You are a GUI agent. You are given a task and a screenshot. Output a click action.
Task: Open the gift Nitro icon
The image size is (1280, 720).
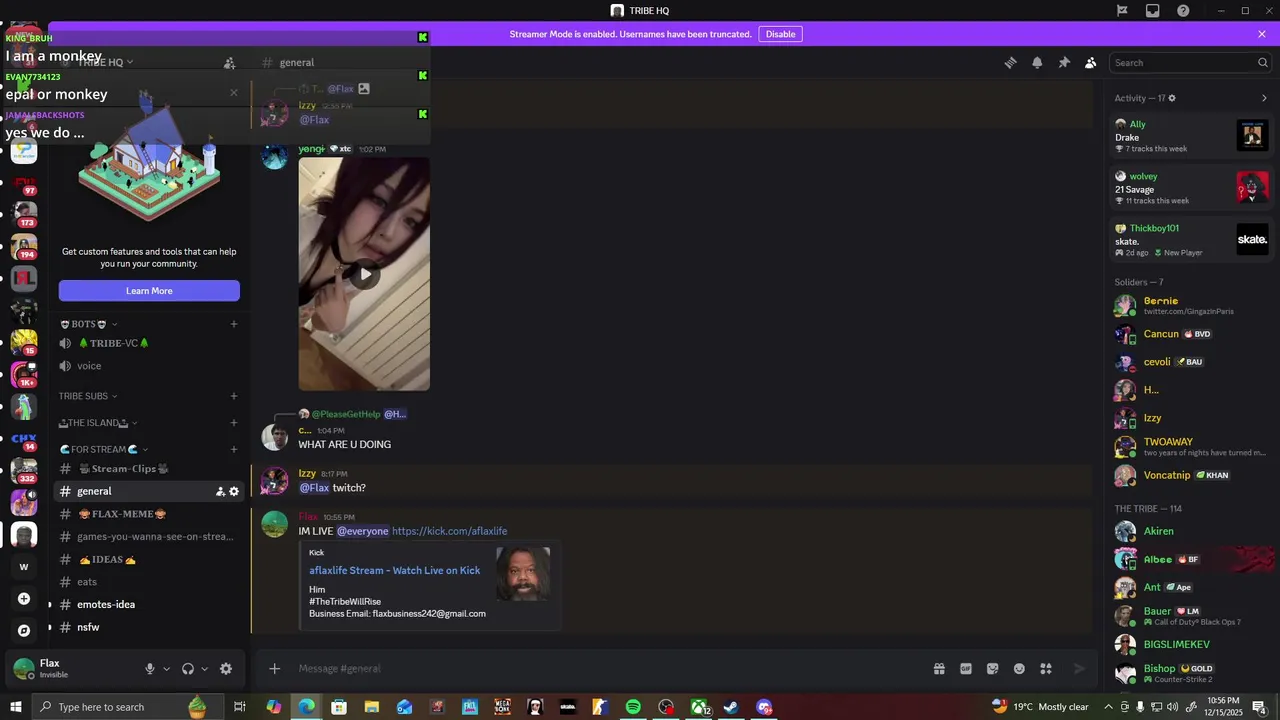click(x=939, y=669)
